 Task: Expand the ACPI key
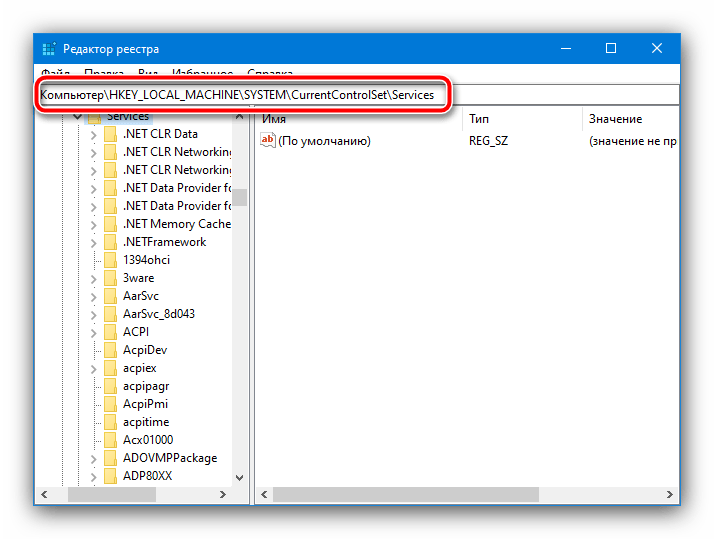pos(93,333)
